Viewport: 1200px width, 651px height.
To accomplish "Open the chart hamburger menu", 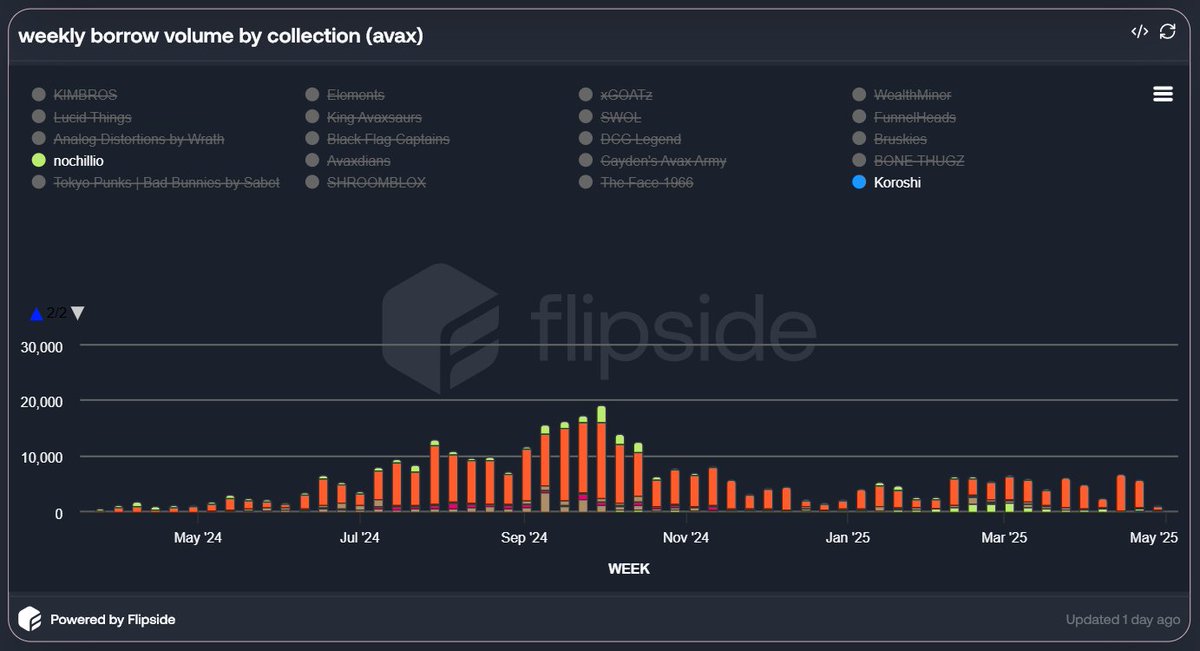I will click(x=1162, y=94).
